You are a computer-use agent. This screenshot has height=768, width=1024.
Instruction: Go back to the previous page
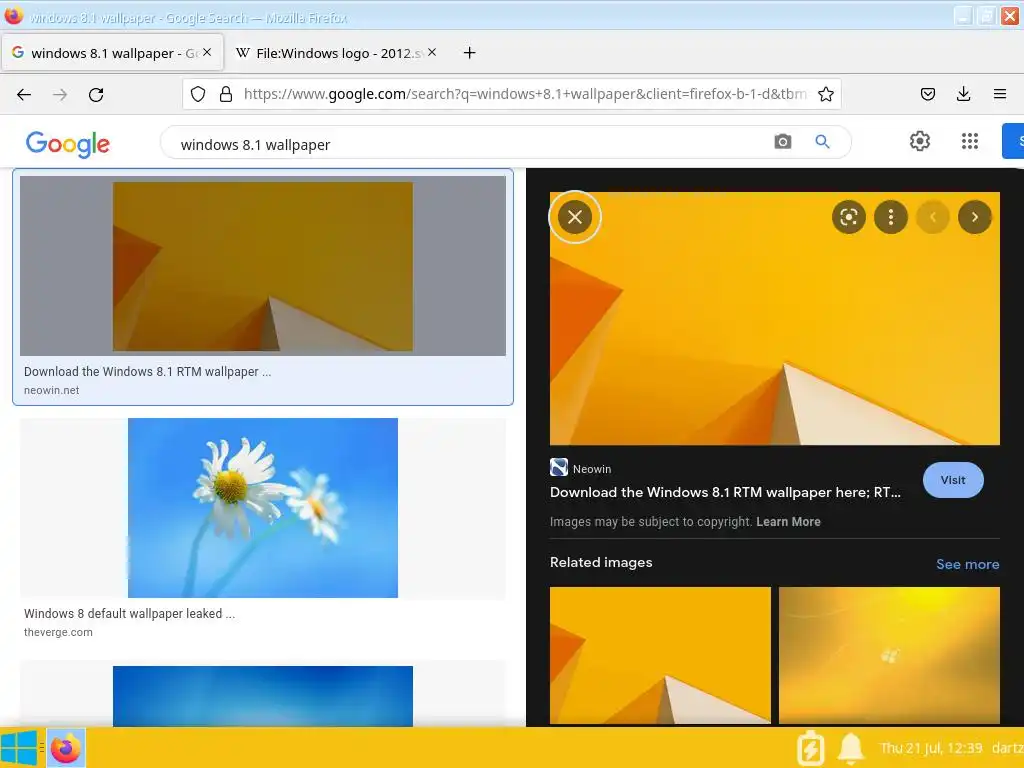tap(24, 95)
